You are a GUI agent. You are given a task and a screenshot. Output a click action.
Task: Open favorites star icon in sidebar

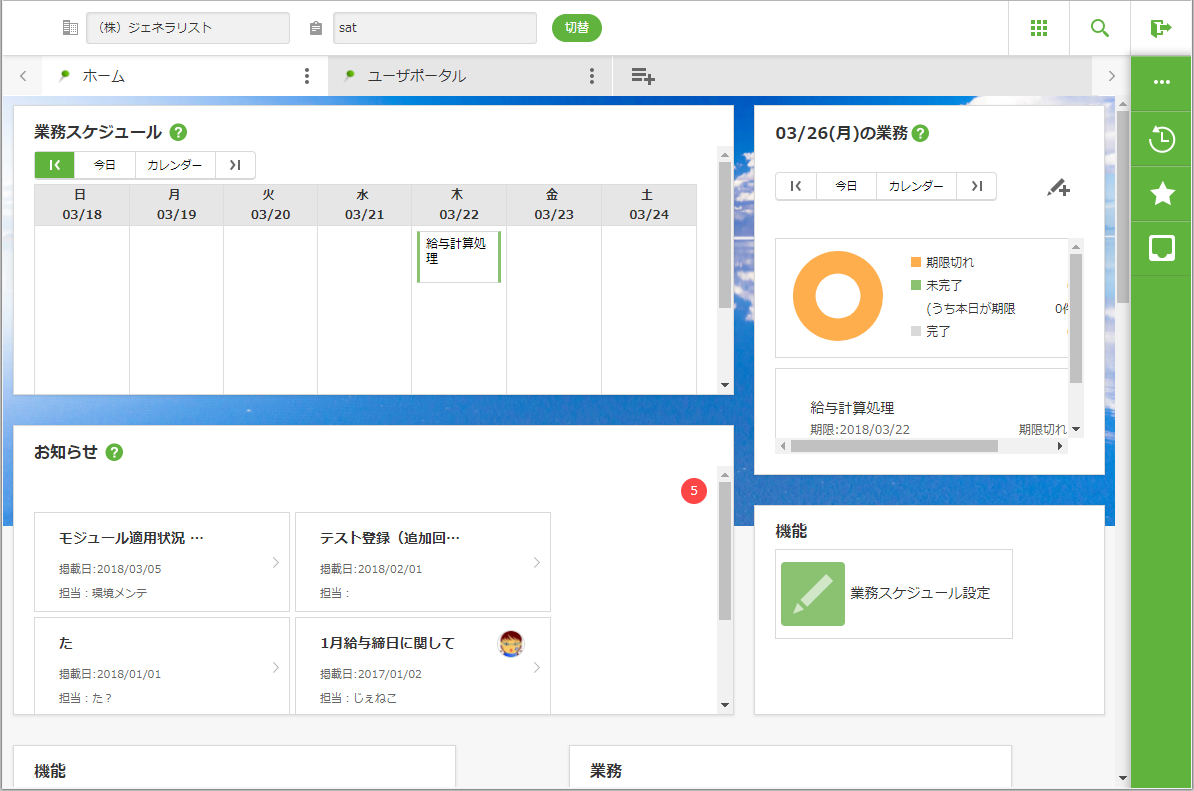(1161, 194)
